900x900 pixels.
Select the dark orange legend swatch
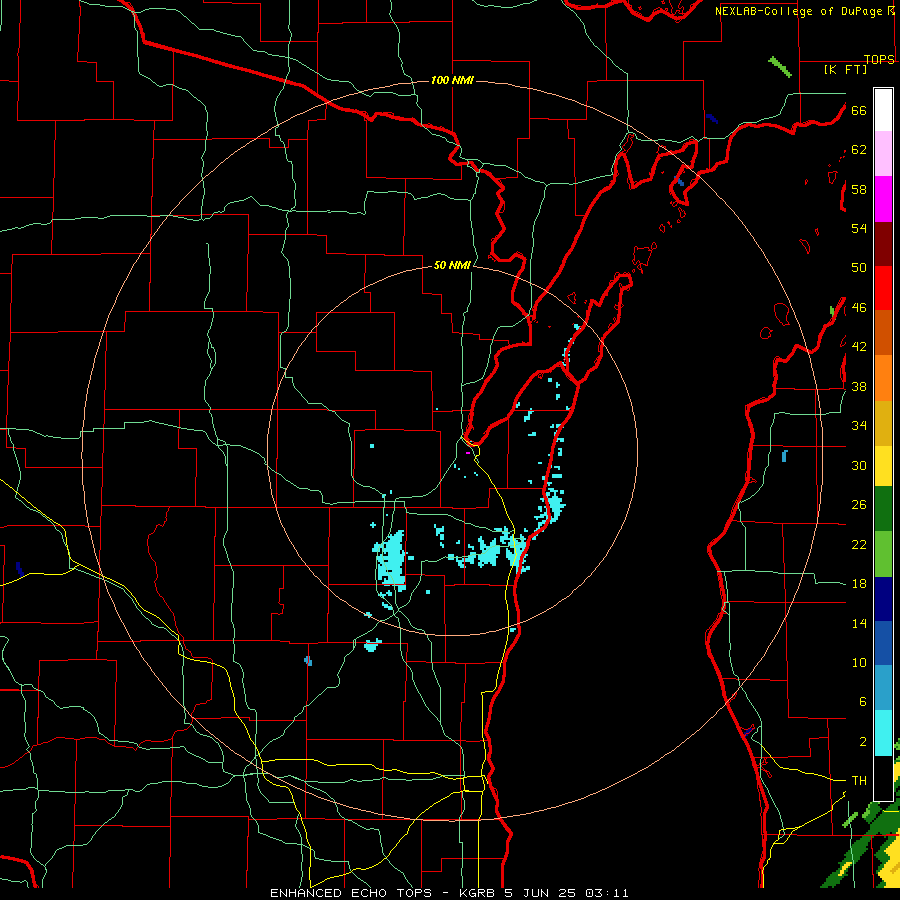[883, 332]
